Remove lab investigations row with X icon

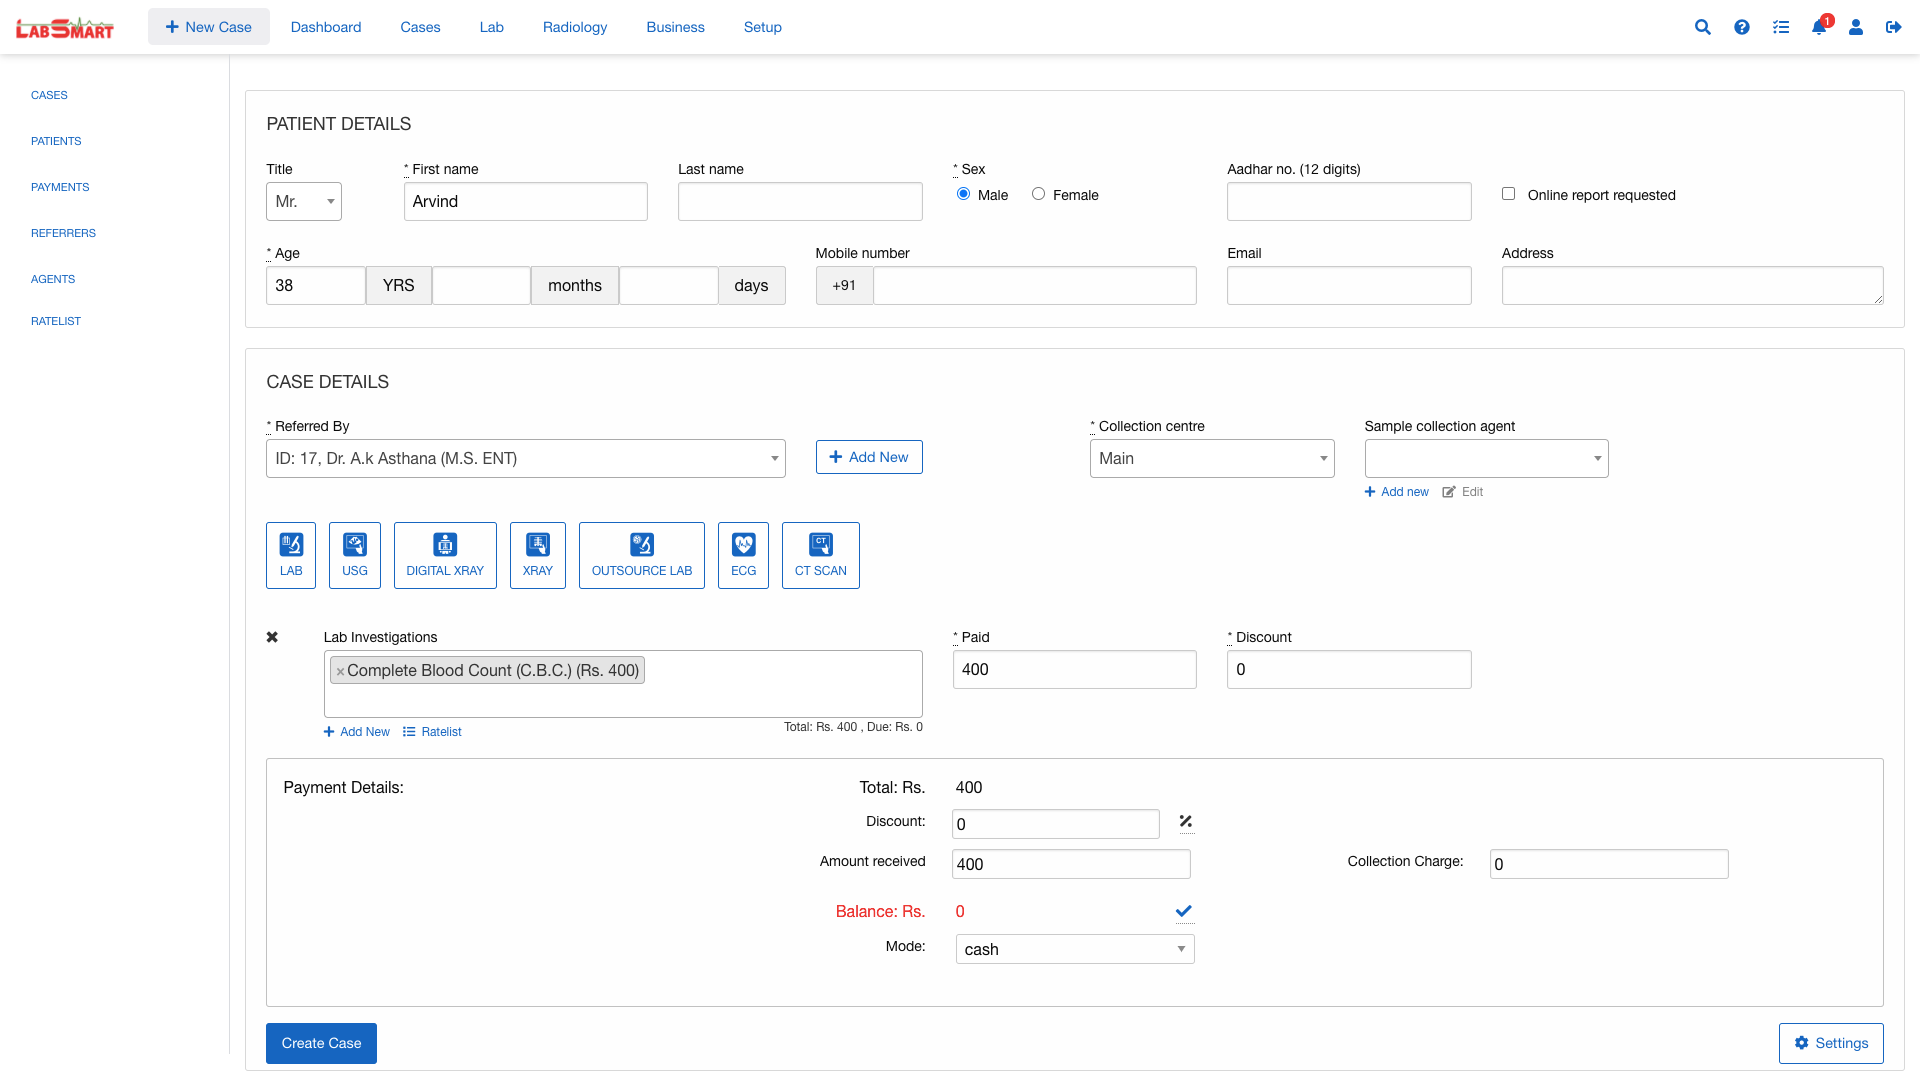click(x=272, y=637)
